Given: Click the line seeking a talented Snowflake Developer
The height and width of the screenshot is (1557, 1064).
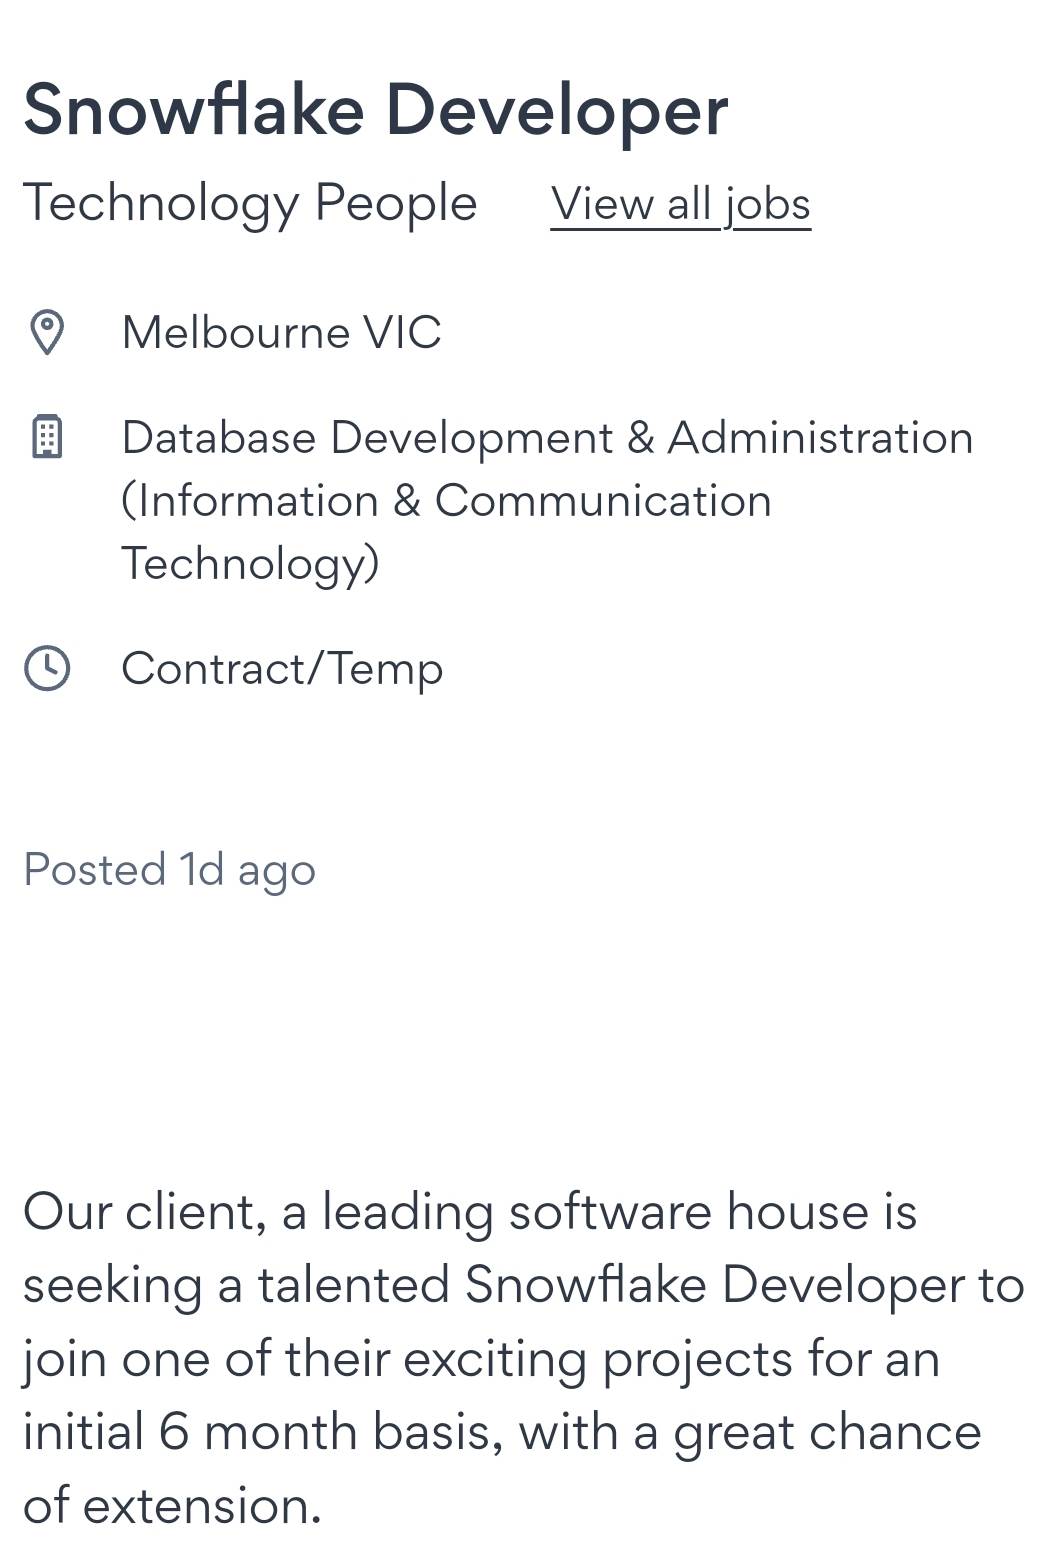Looking at the screenshot, I should (x=523, y=1285).
